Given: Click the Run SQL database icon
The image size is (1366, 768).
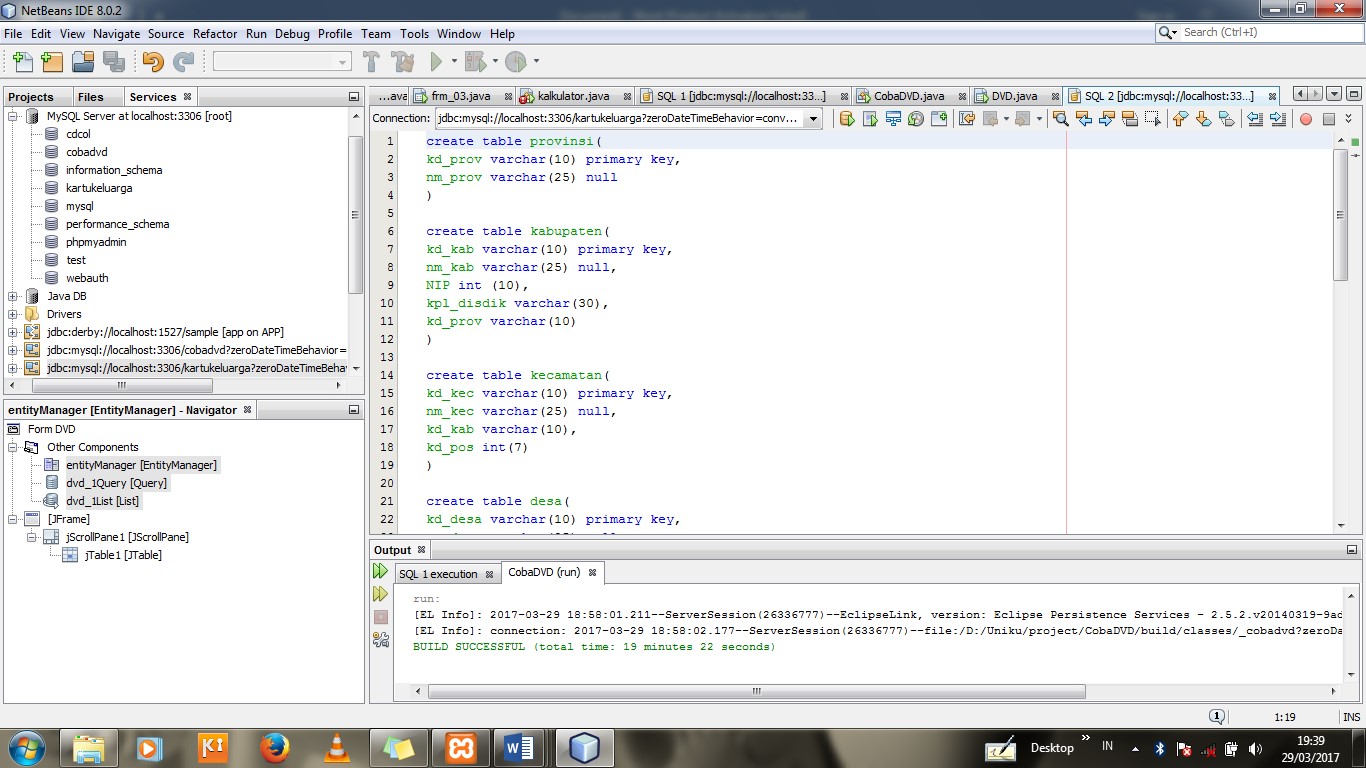Looking at the screenshot, I should (x=847, y=119).
